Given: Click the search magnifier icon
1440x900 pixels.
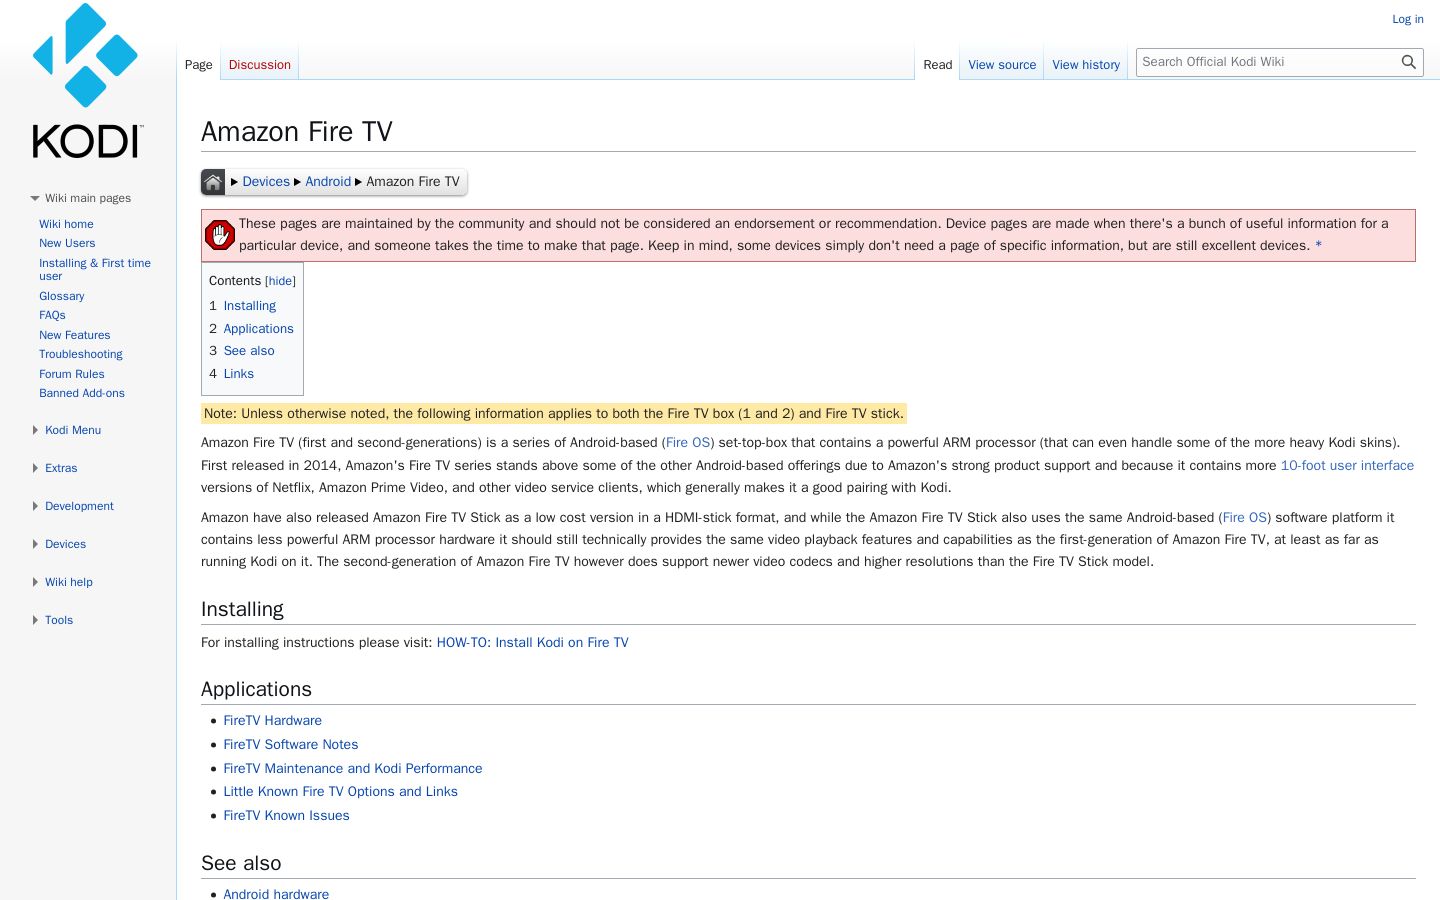Looking at the screenshot, I should (1409, 62).
